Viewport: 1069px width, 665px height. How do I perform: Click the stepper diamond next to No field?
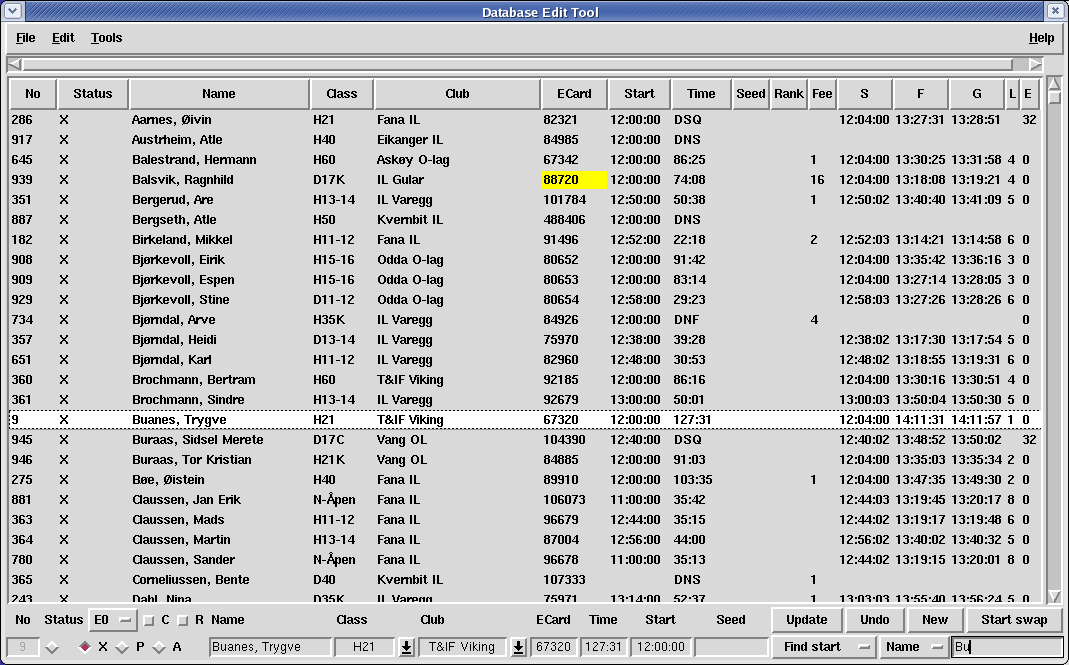pyautogui.click(x=52, y=647)
